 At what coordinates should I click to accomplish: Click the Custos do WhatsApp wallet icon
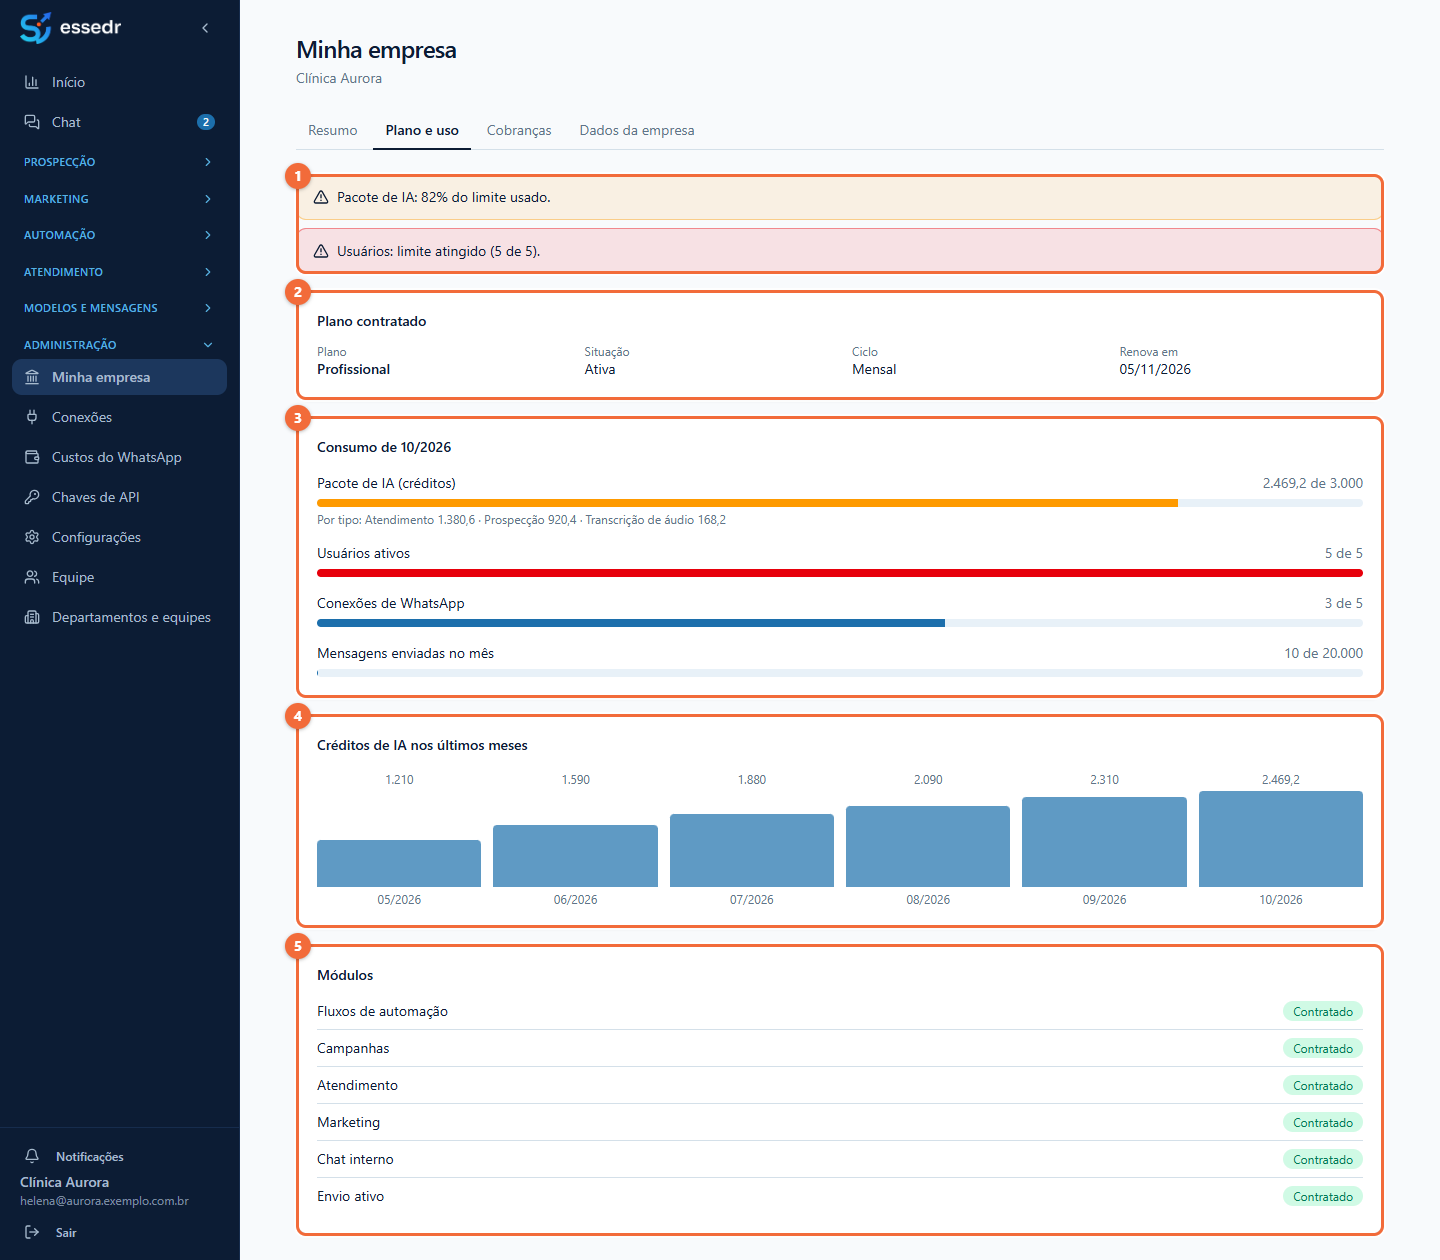pos(32,457)
